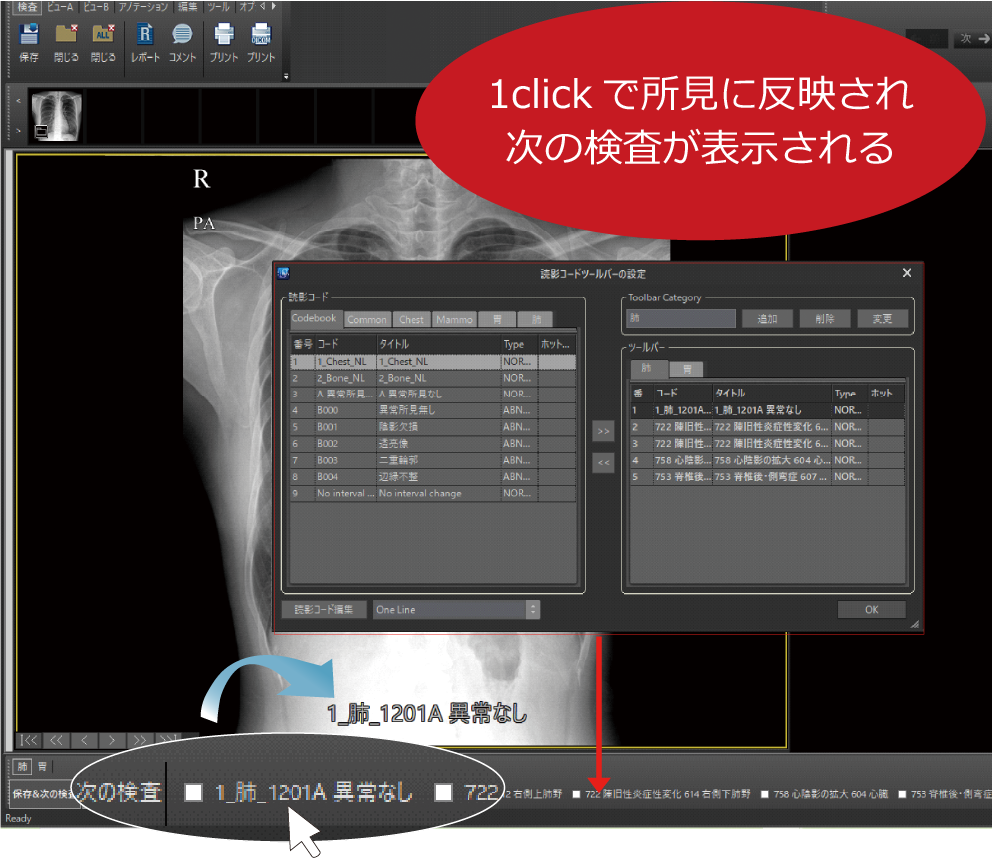Open the レポート (report) tool
This screenshot has width=992, height=858.
tap(146, 35)
